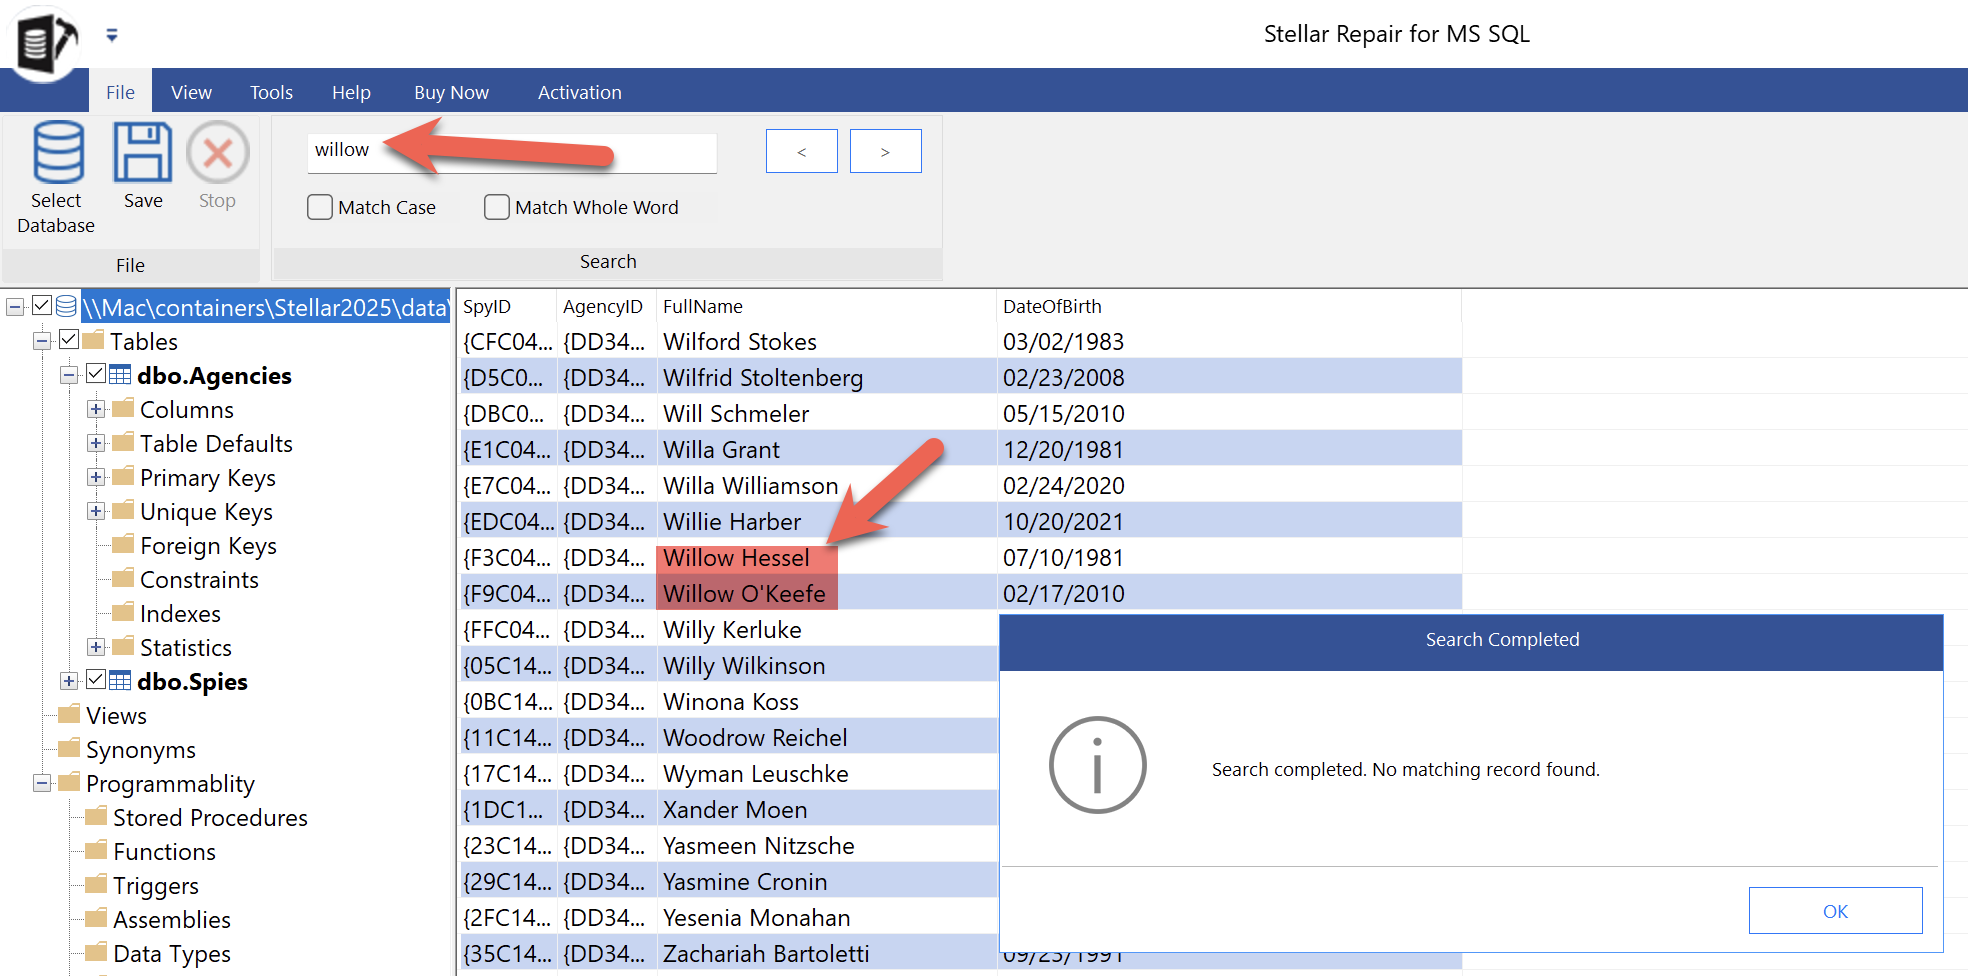Viewport: 1968px width, 976px height.
Task: Go to the next search result
Action: [x=885, y=151]
